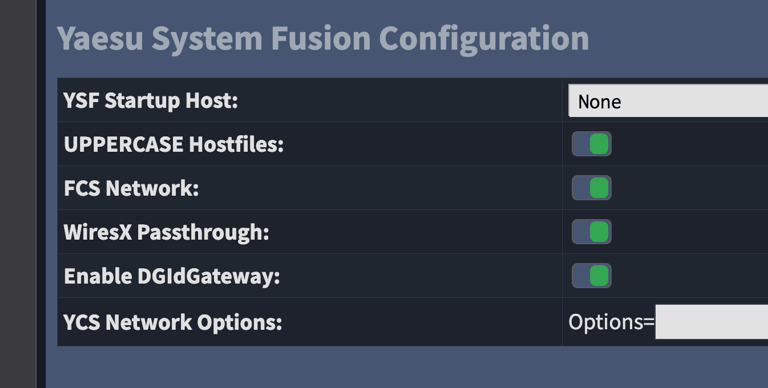Click the word 'System' in heading
The height and width of the screenshot is (388, 768).
click(x=207, y=39)
